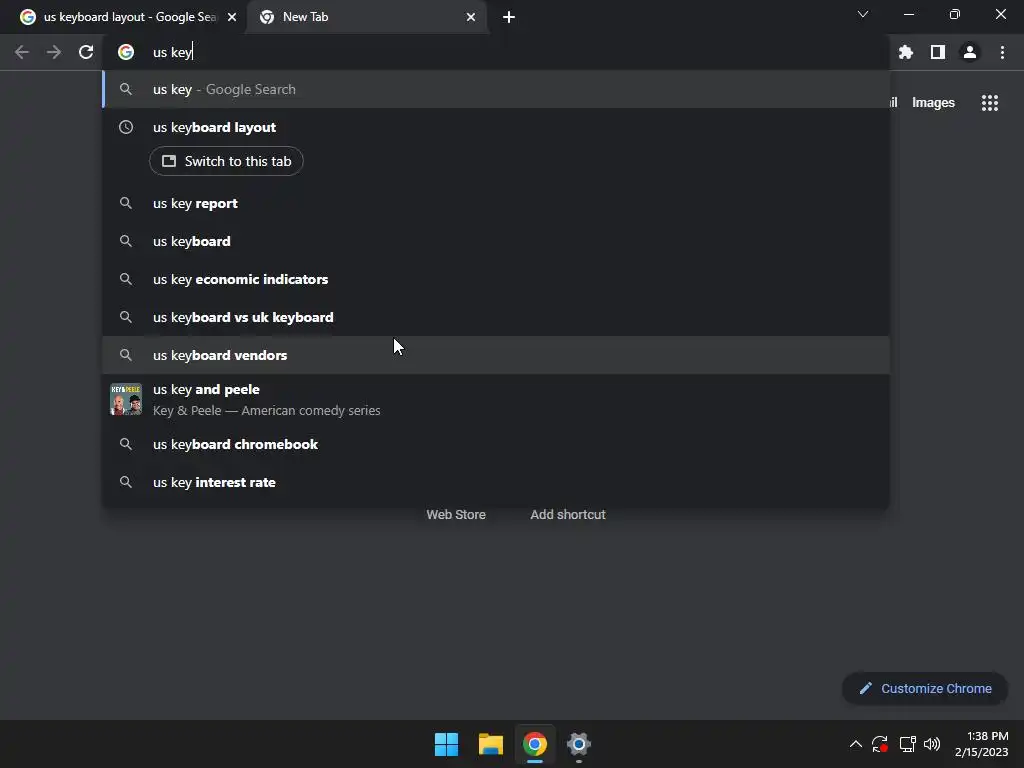
Task: Click the address bar text 'us key'
Action: 172,52
